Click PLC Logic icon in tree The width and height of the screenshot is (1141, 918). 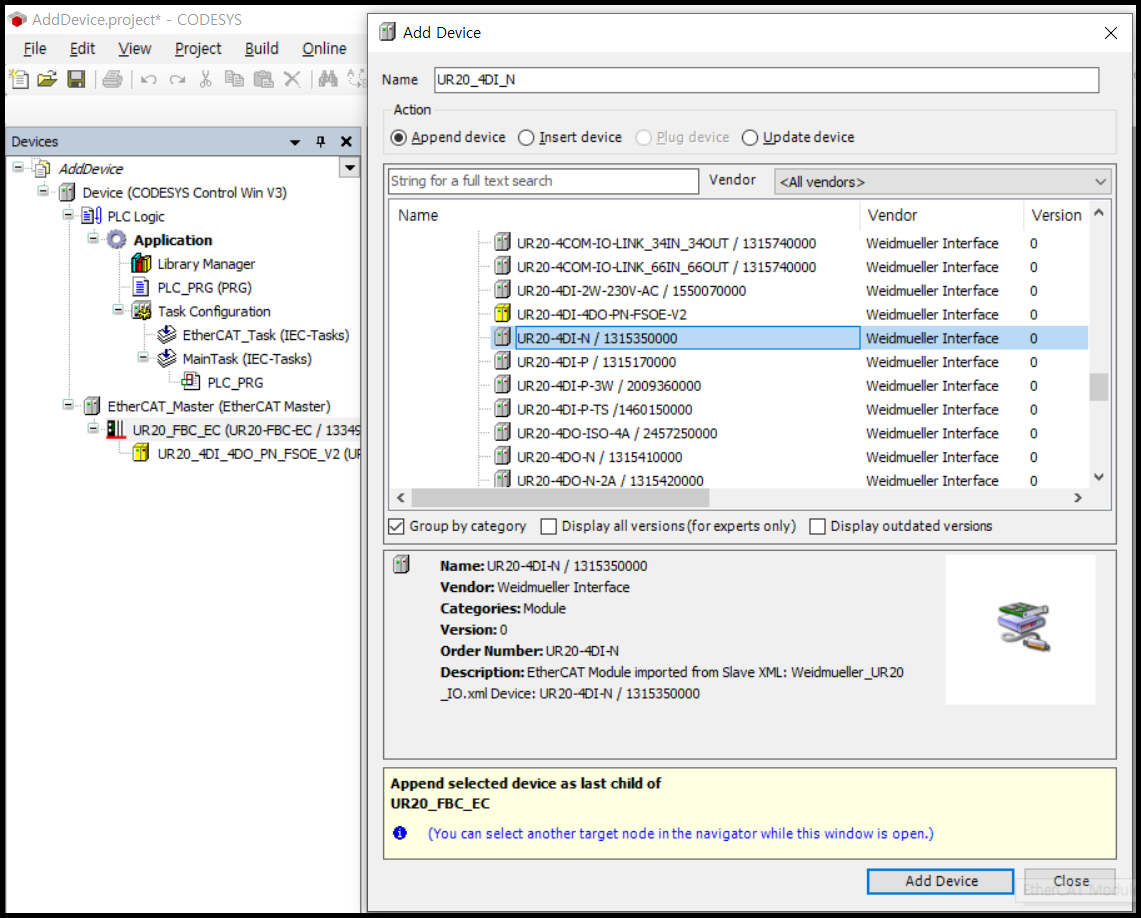coord(92,216)
